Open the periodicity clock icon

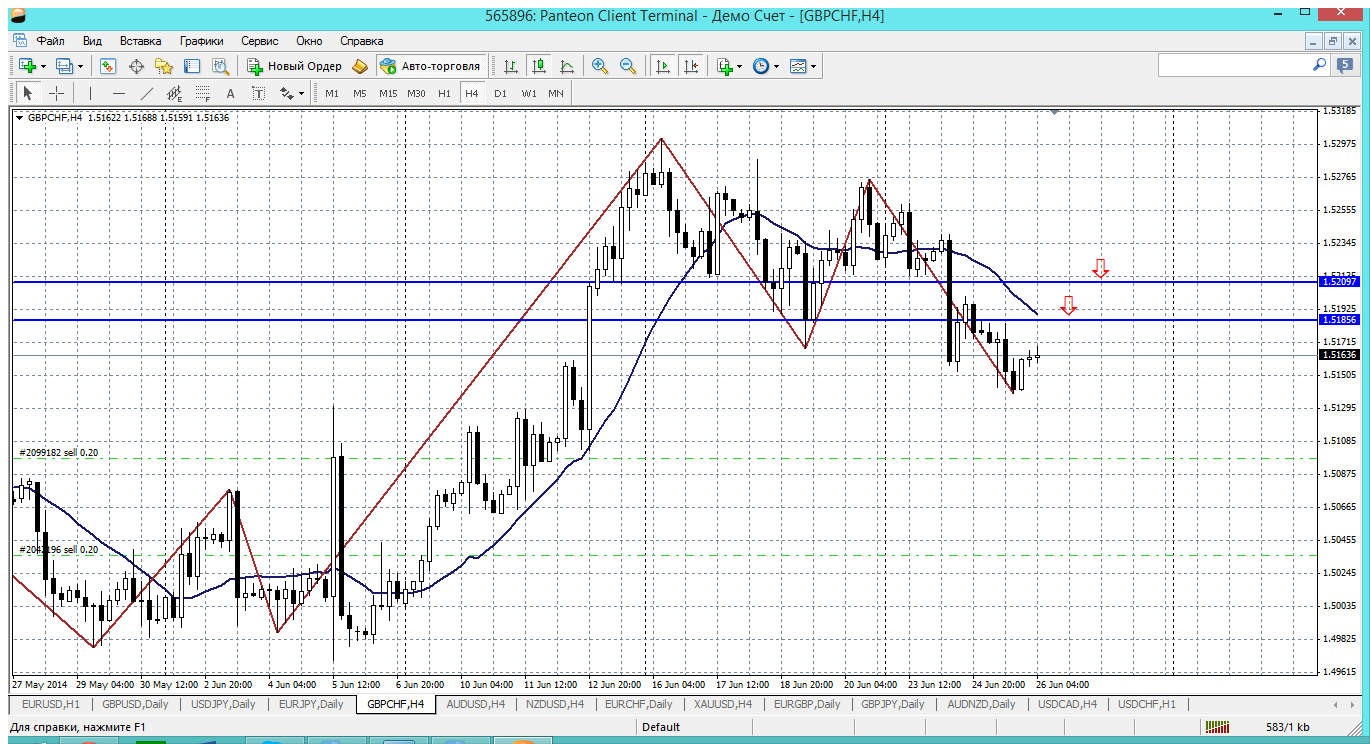(x=761, y=66)
